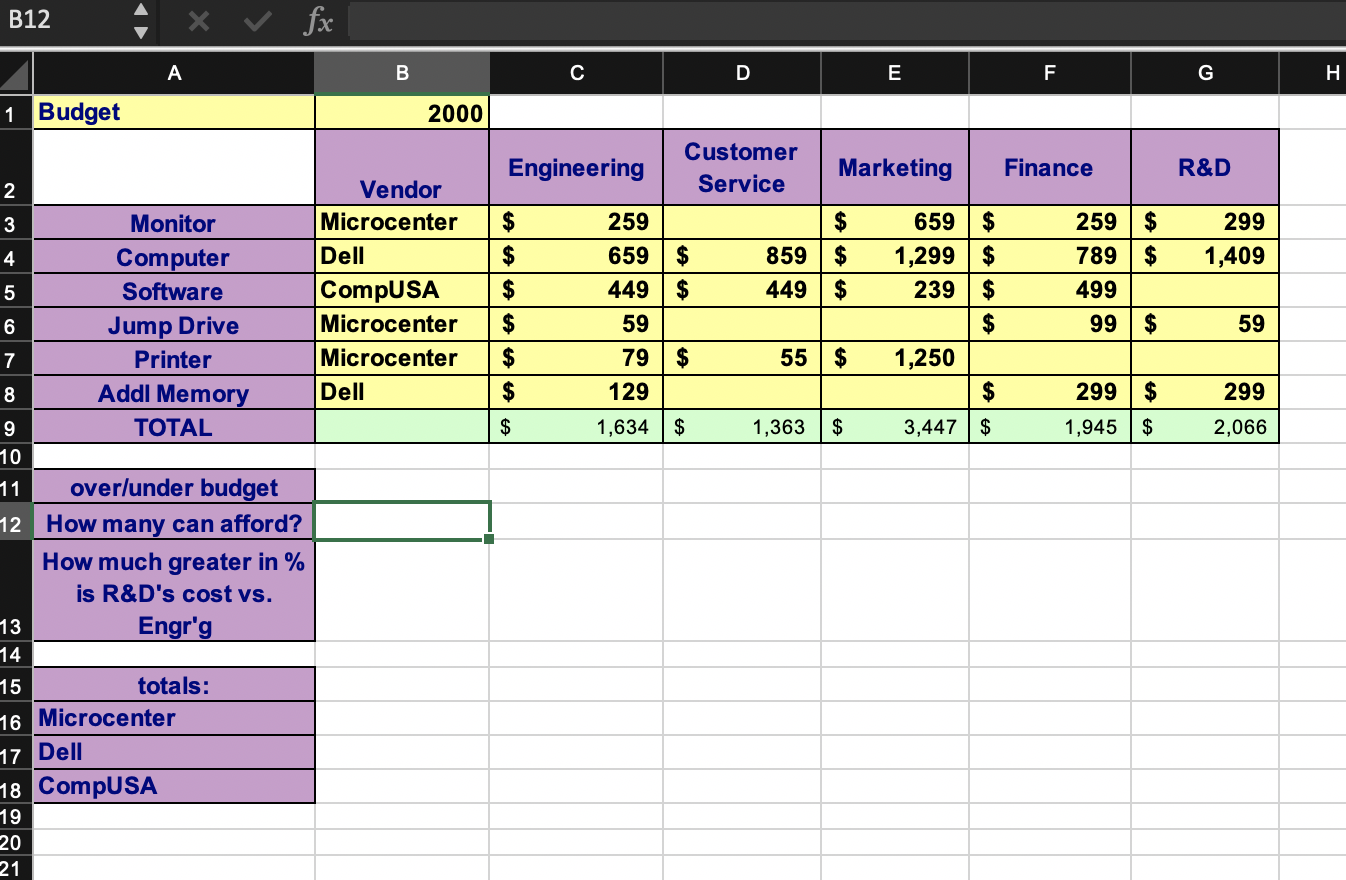Click the Name Box down stepper arrow
Image resolution: width=1346 pixels, height=880 pixels.
[141, 31]
